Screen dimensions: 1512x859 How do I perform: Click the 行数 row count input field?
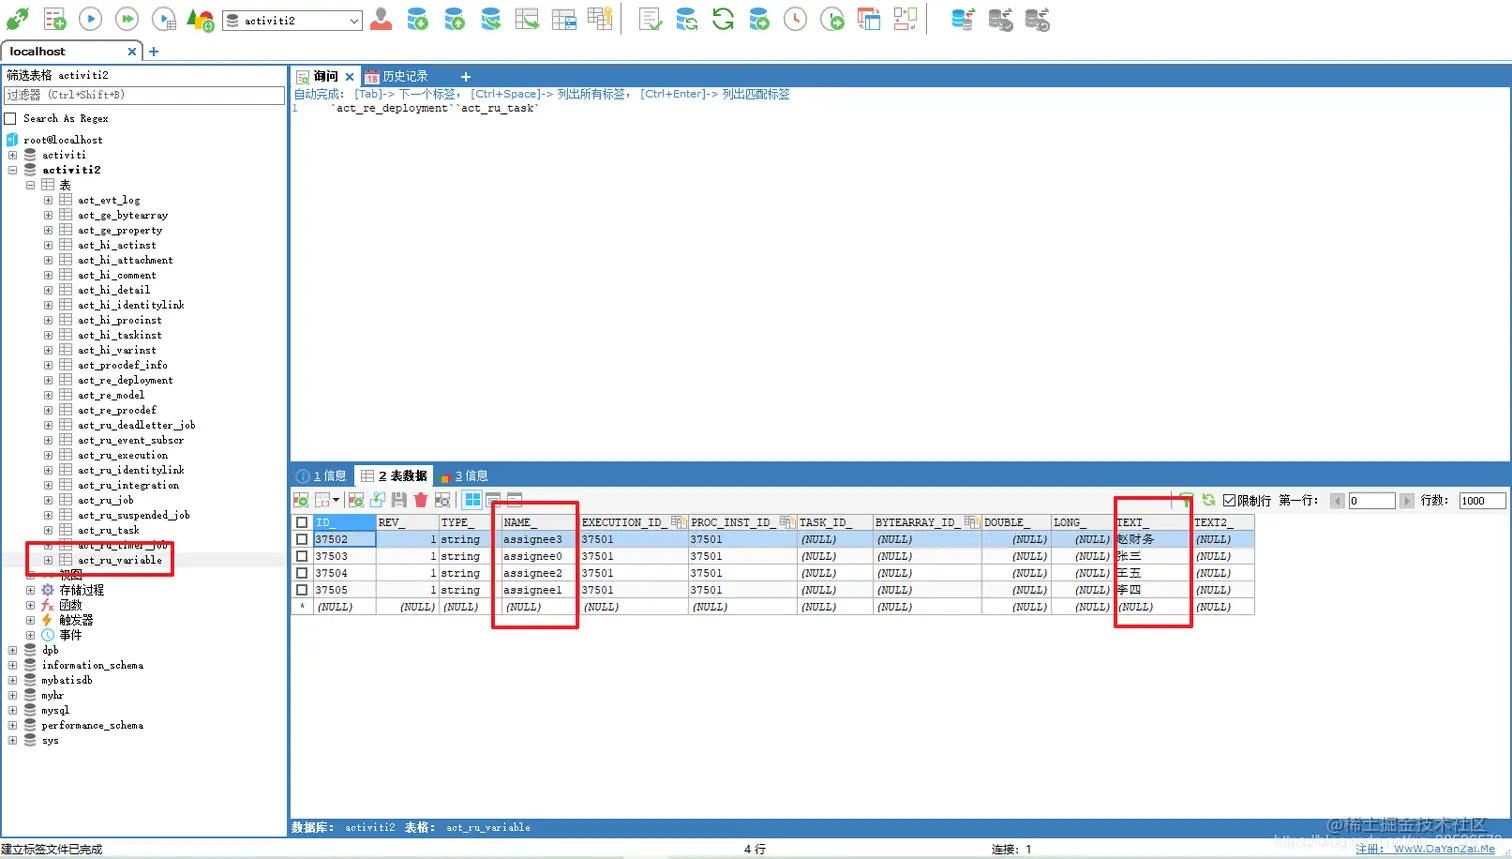pyautogui.click(x=1482, y=501)
